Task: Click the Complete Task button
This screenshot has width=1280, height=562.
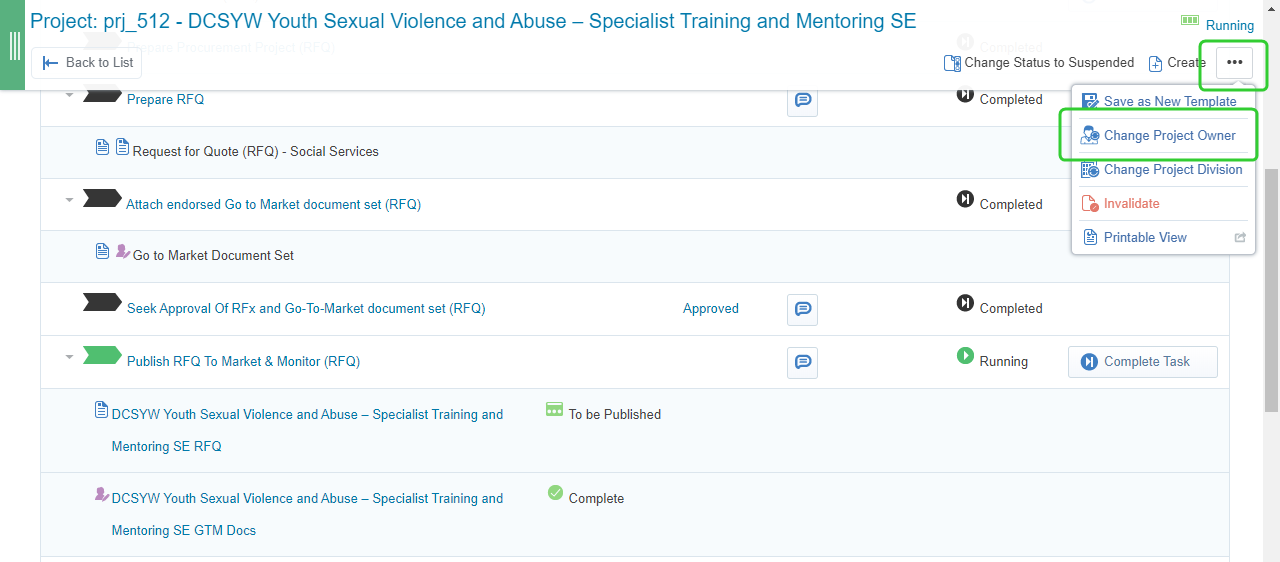Action: [1142, 362]
